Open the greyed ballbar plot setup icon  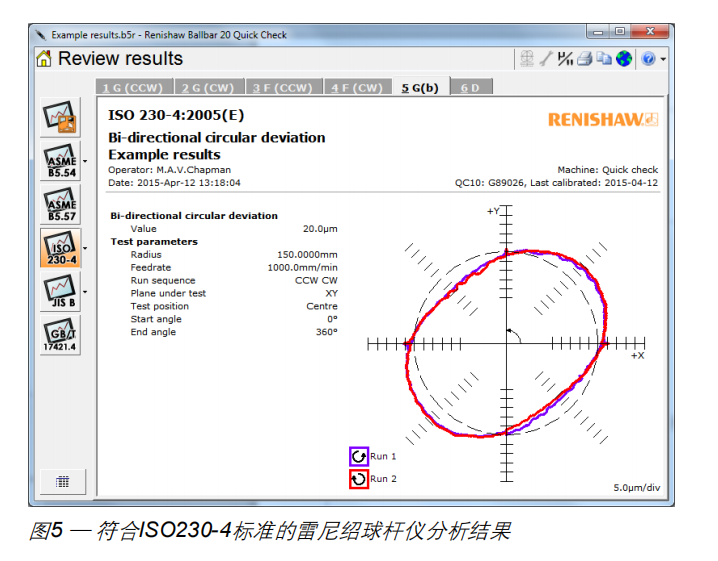click(x=527, y=59)
